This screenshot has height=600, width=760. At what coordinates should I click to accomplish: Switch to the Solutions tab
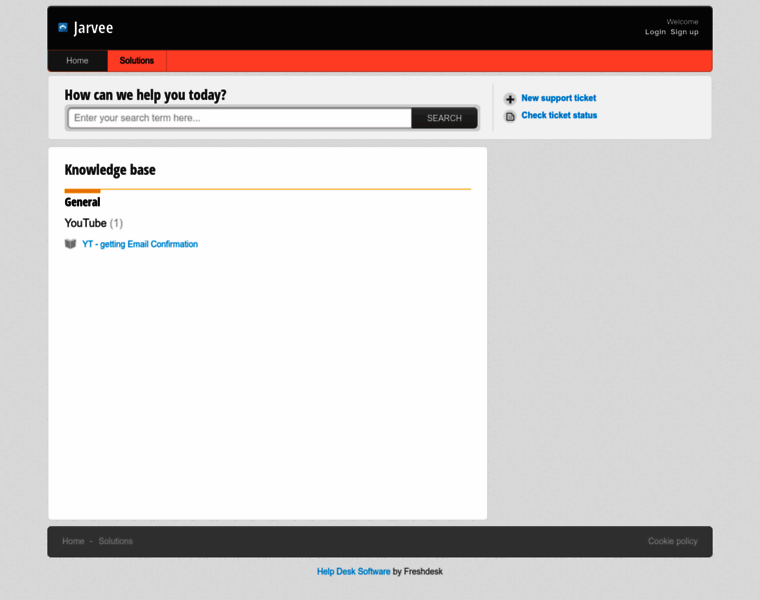click(x=137, y=61)
